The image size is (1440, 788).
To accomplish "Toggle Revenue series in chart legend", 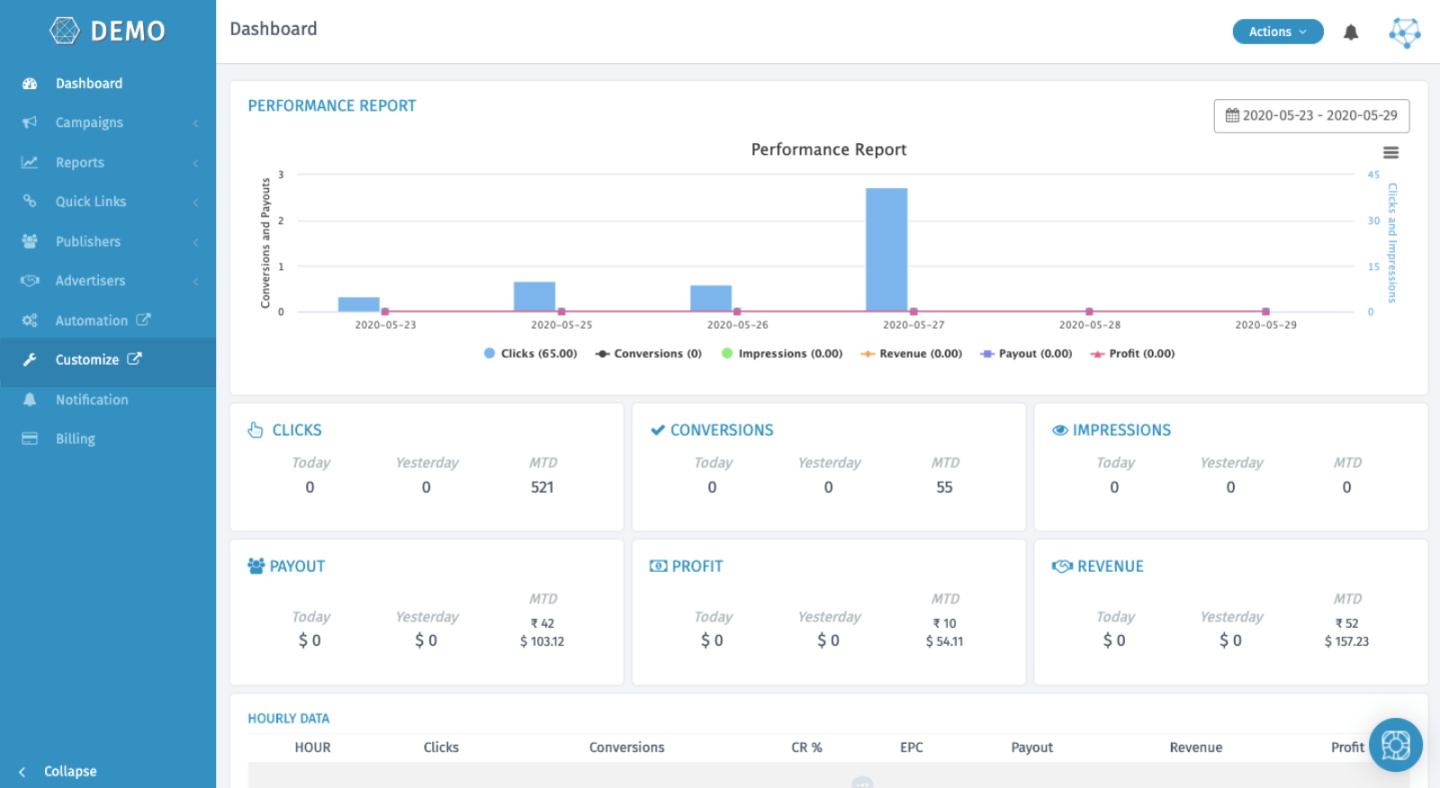I will pyautogui.click(x=911, y=354).
